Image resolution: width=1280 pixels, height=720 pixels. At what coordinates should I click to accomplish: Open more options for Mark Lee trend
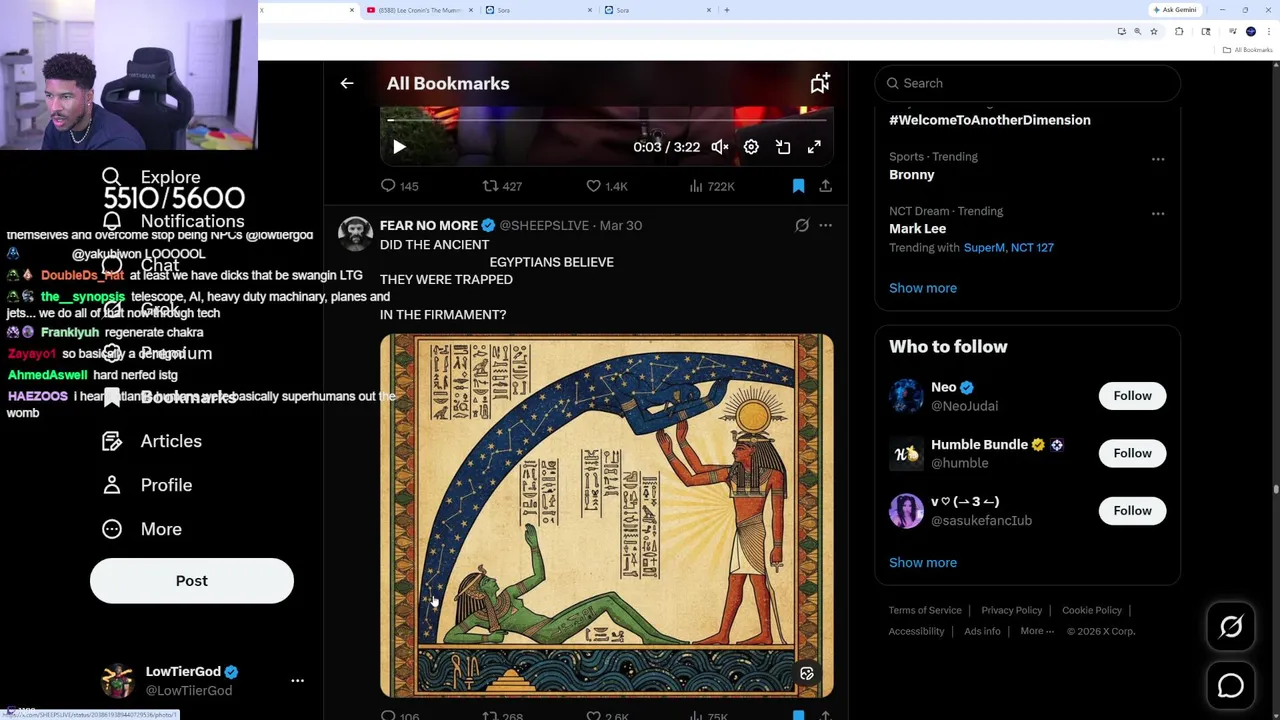tap(1158, 213)
